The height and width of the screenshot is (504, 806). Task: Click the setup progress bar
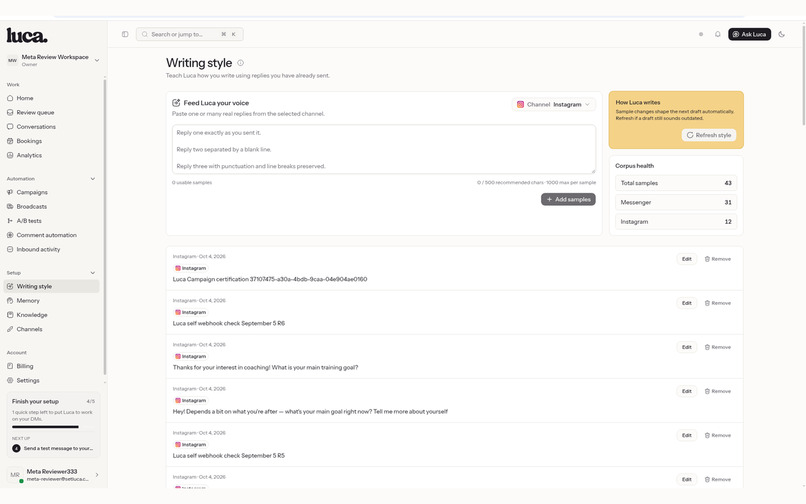[x=53, y=427]
